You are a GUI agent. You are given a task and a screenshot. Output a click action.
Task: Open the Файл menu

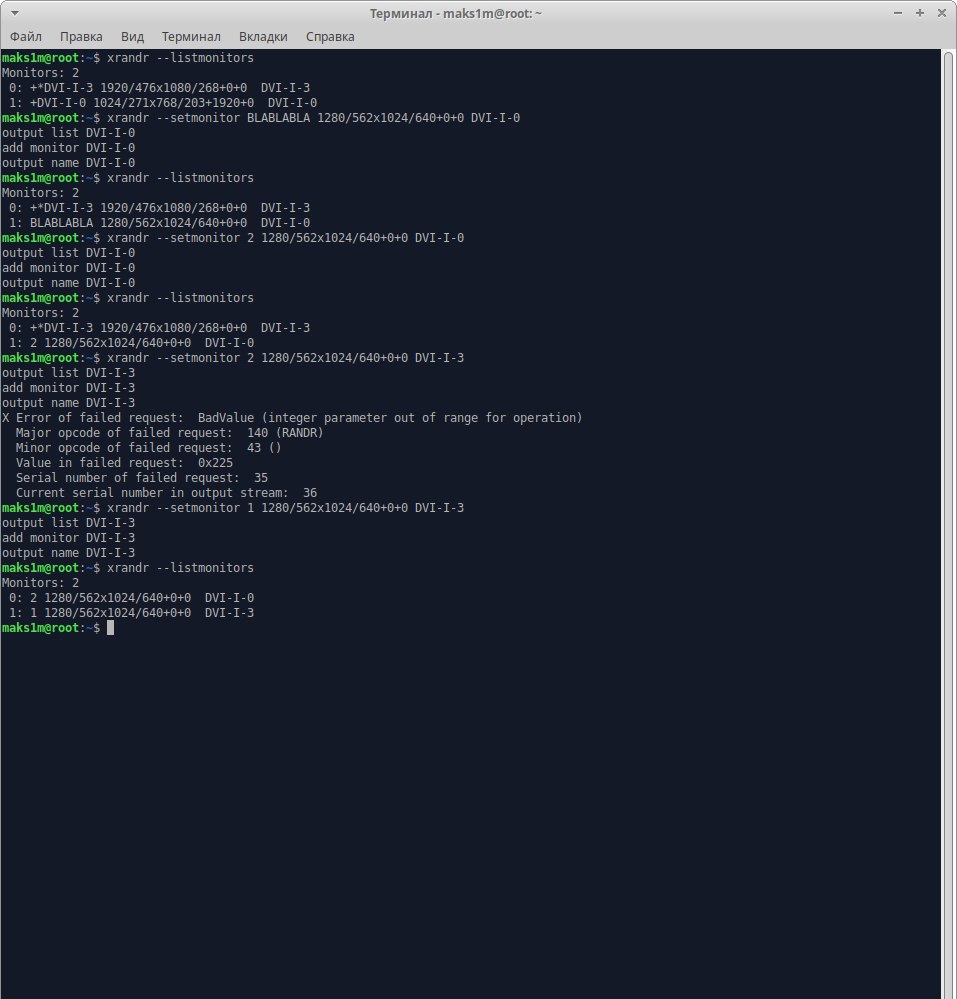(x=25, y=36)
